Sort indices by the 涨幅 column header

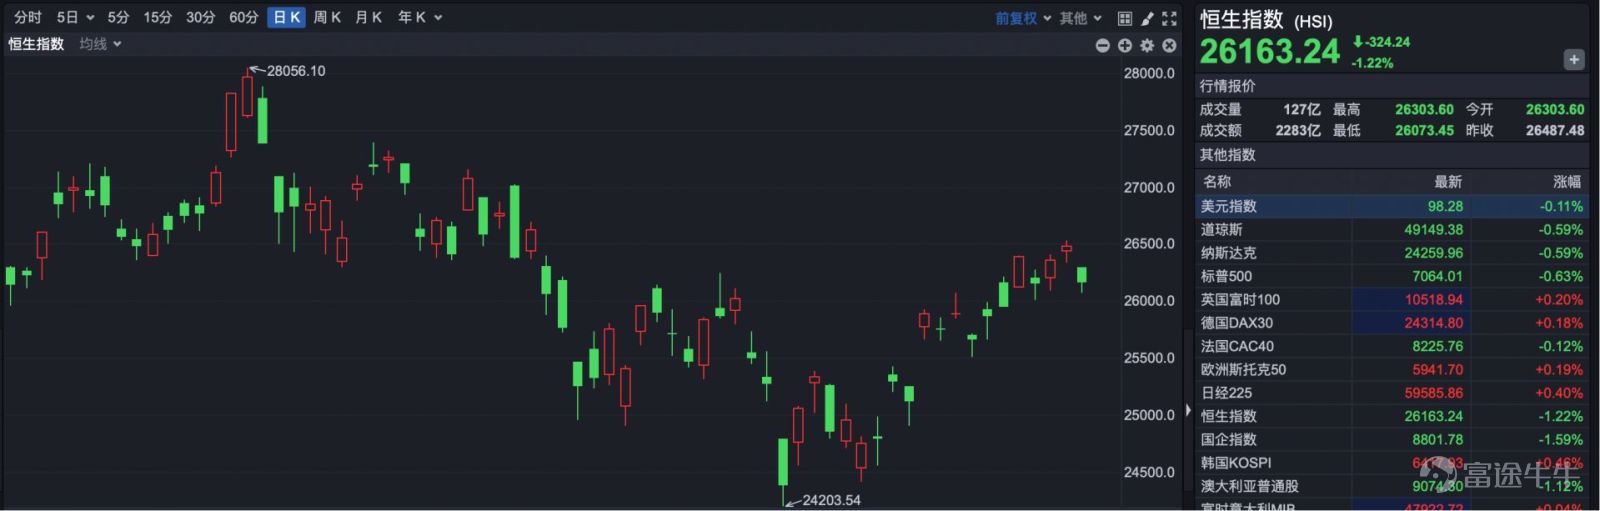1567,181
